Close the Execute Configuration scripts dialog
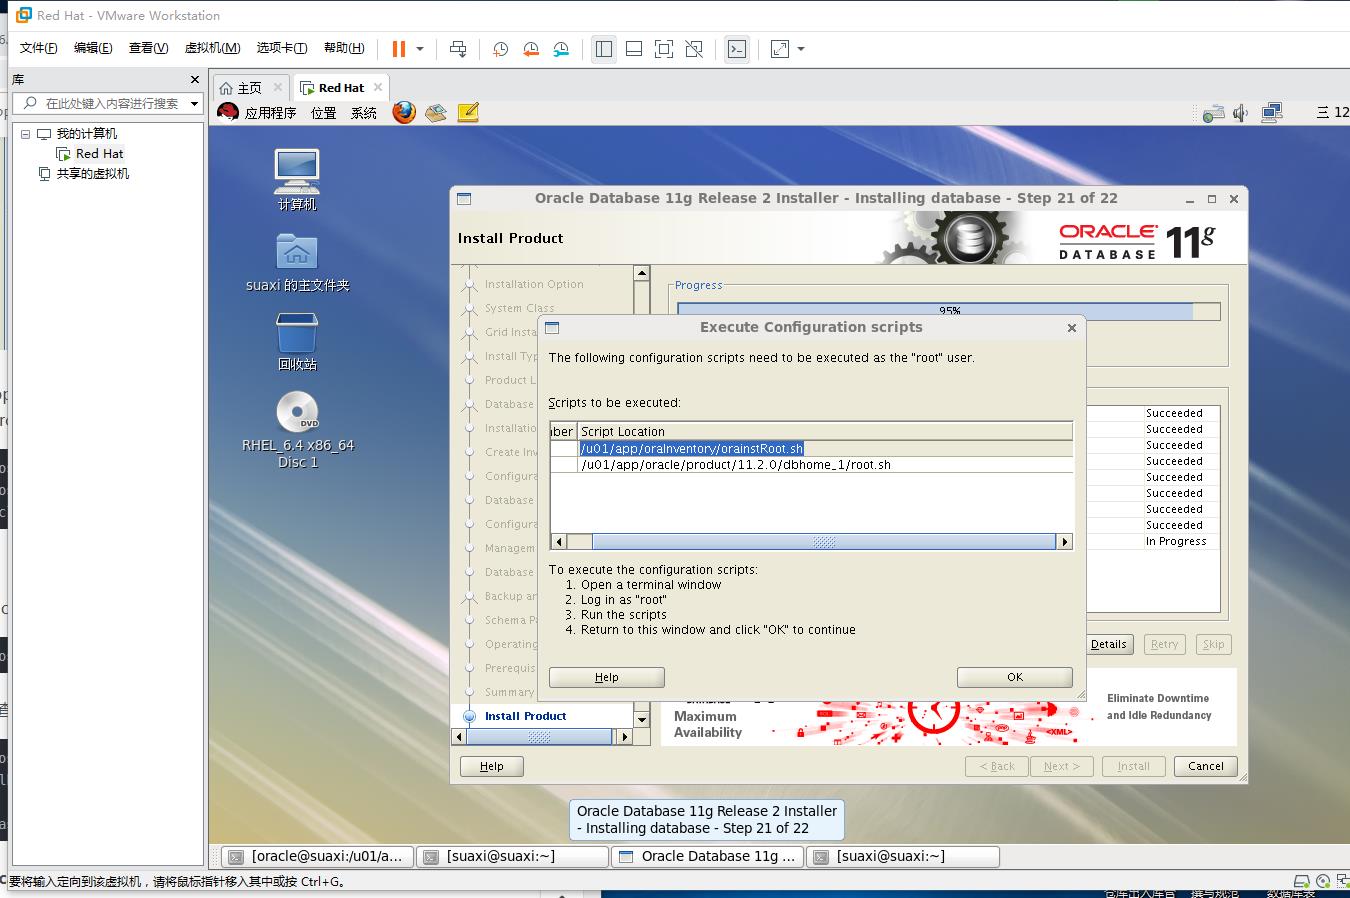1350x898 pixels. coord(1072,328)
